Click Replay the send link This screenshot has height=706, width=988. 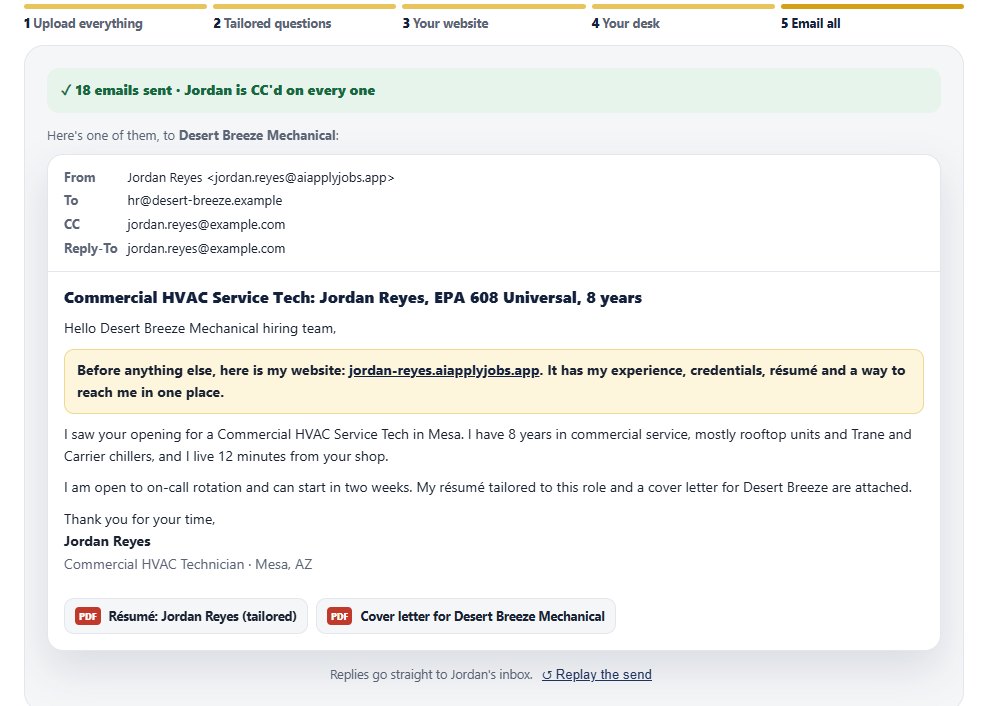597,674
